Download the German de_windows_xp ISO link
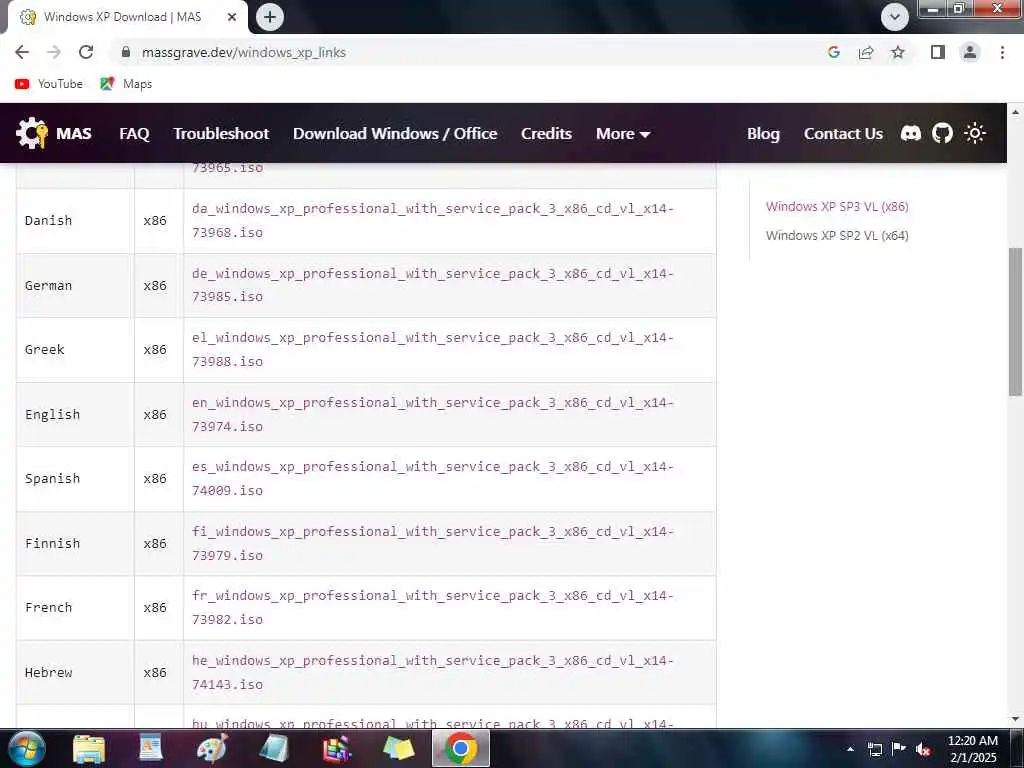 (x=432, y=285)
